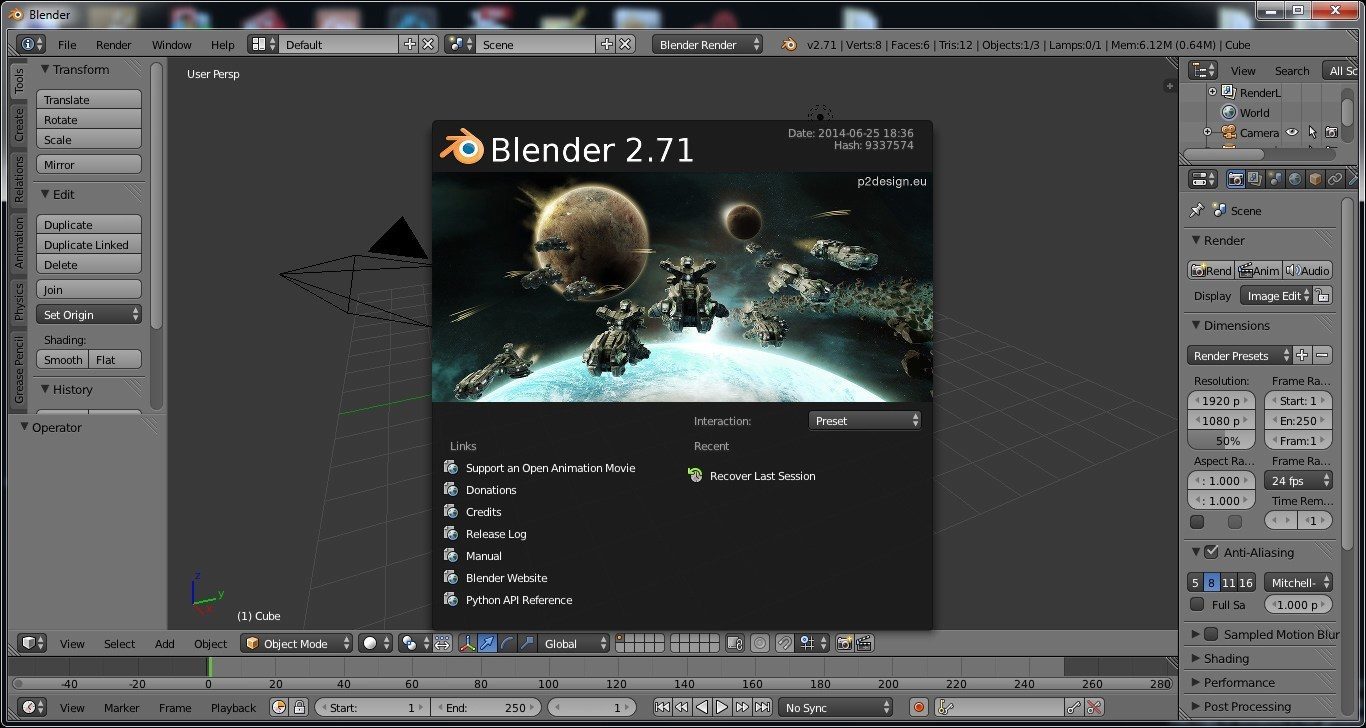Select 5 anti-aliasing samples

(x=1195, y=582)
